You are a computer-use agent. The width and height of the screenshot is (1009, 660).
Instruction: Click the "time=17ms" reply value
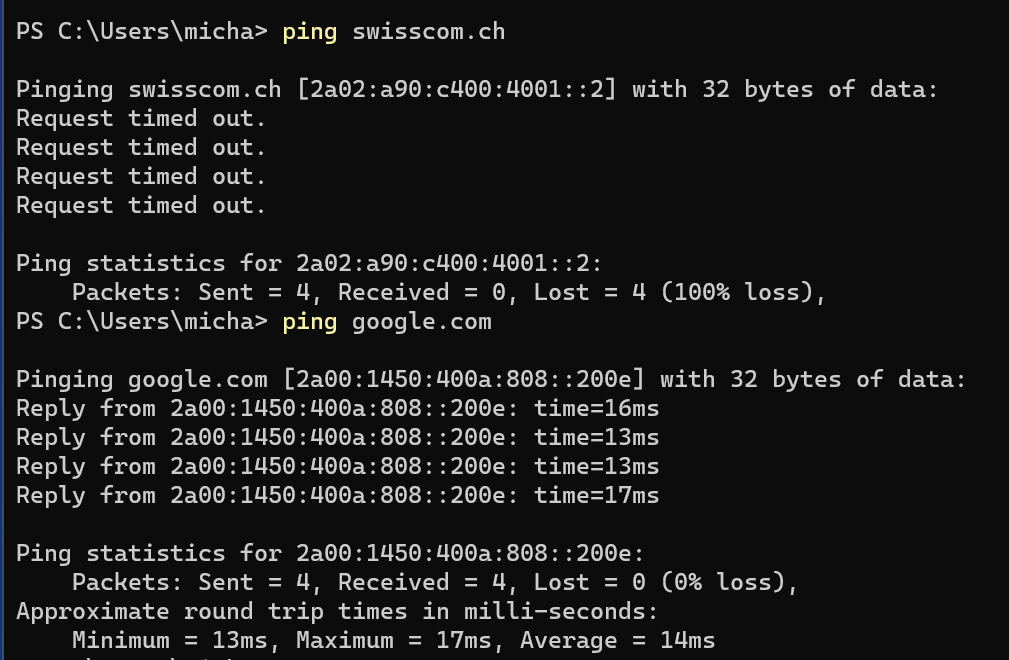[596, 495]
